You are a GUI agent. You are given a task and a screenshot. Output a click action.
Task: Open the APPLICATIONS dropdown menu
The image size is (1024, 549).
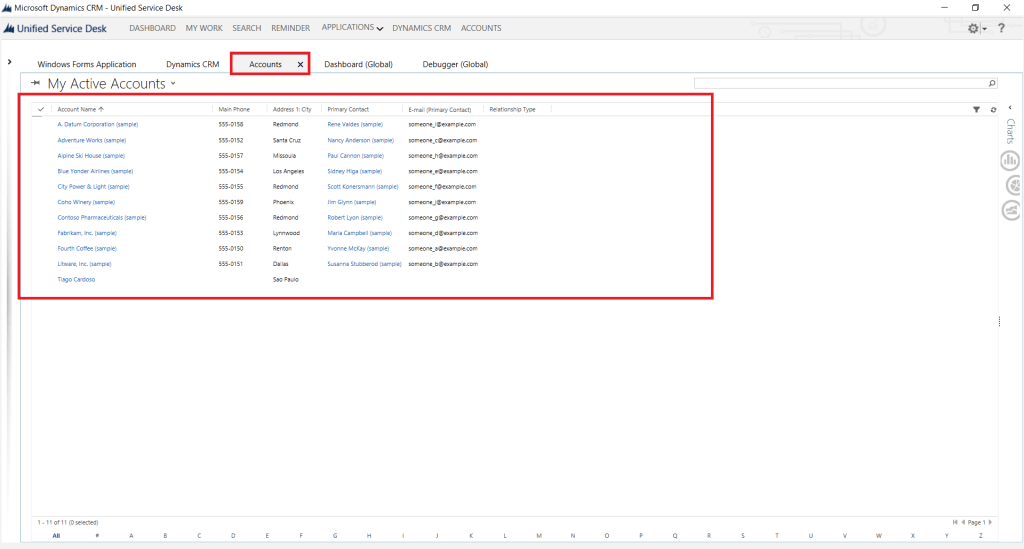pos(352,27)
